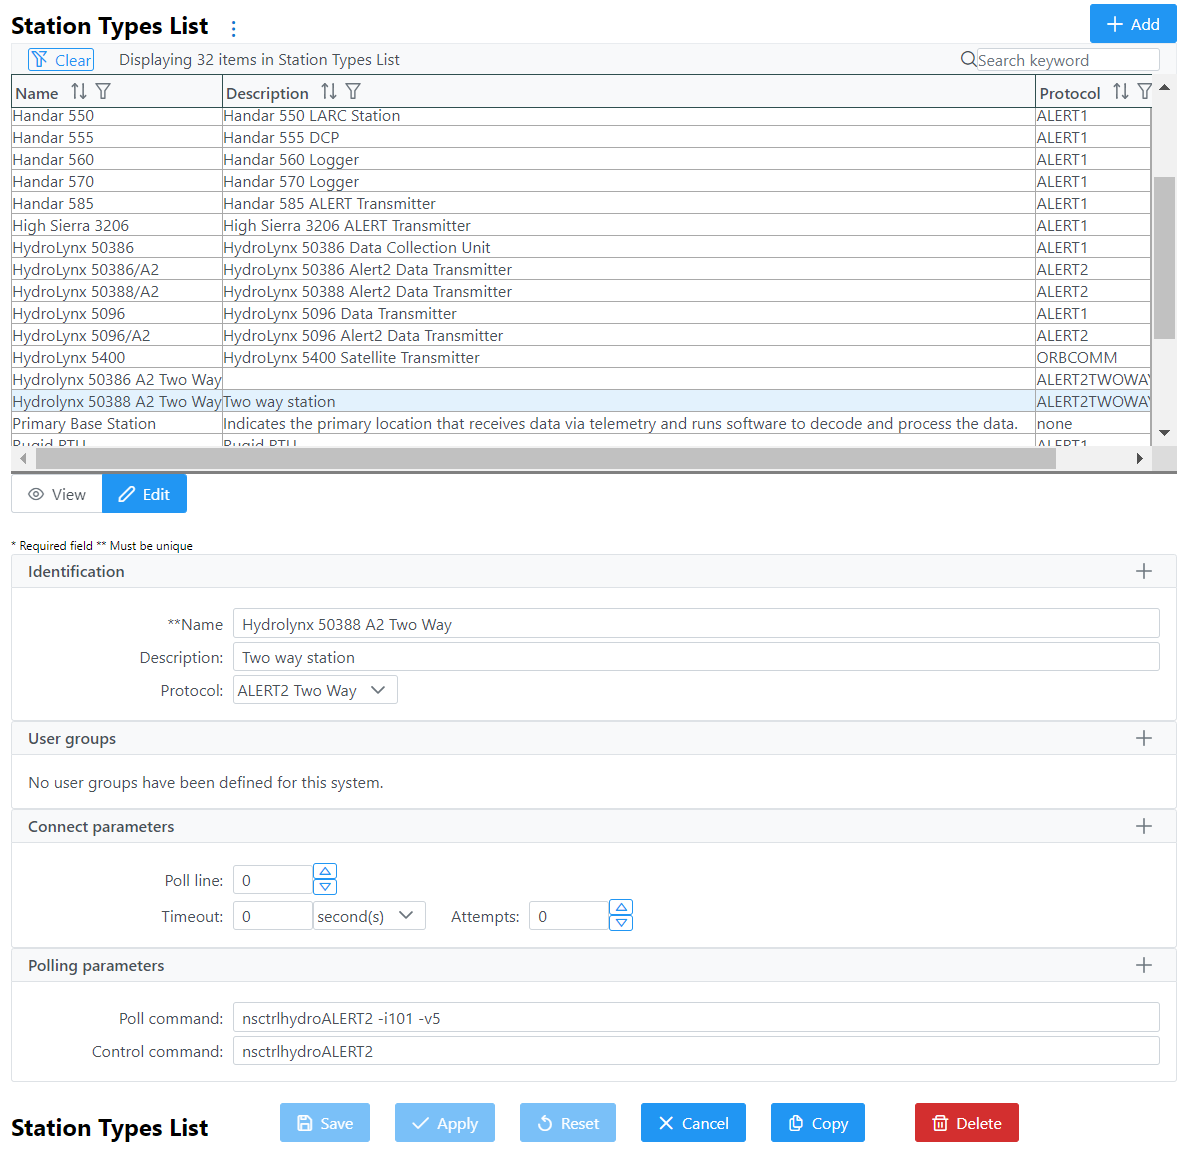Sort by the Protocol column
This screenshot has height=1160, width=1184.
tap(1120, 92)
